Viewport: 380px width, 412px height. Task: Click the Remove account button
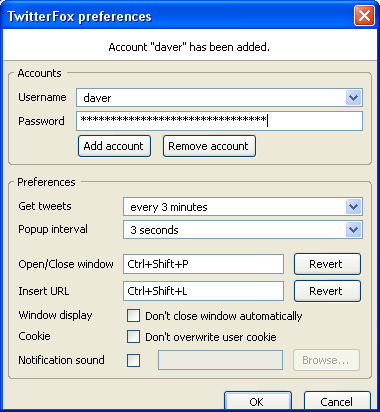[209, 146]
